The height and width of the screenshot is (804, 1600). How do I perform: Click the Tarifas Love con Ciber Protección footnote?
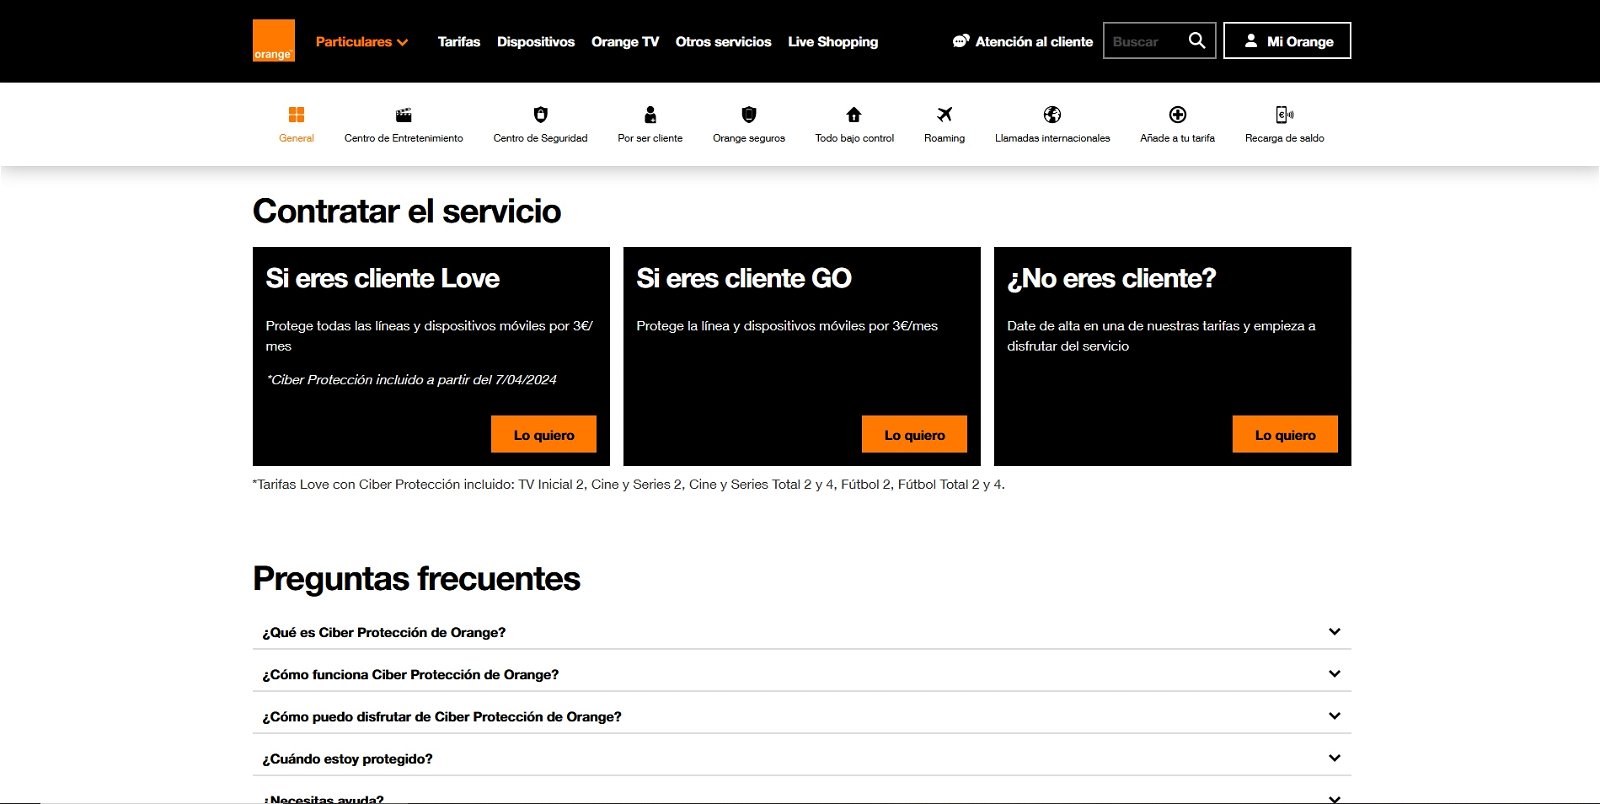click(x=629, y=484)
